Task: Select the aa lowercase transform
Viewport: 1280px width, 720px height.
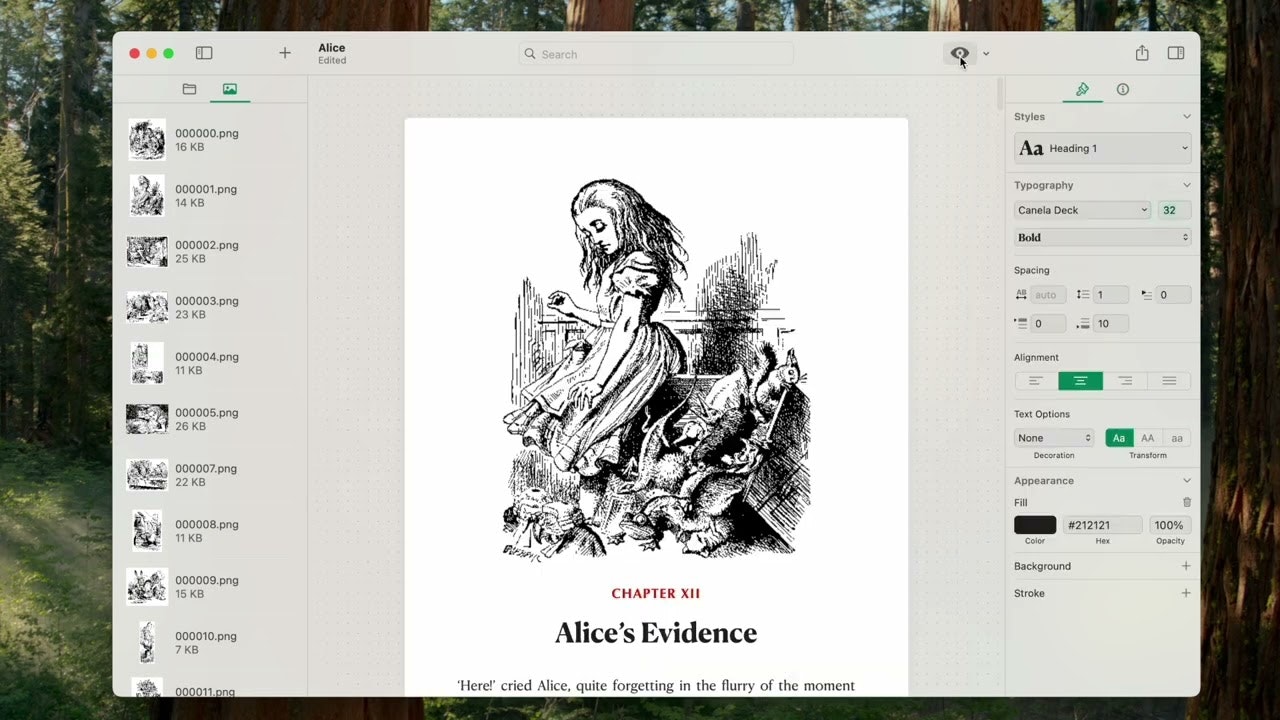Action: coord(1177,438)
